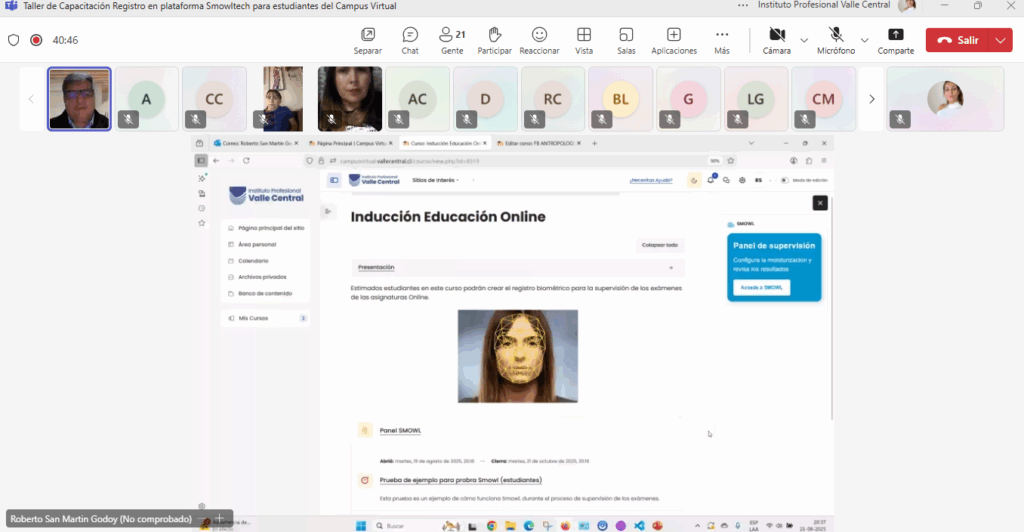Open RS user menu
Screen dimensions: 1024x532
tap(758, 180)
